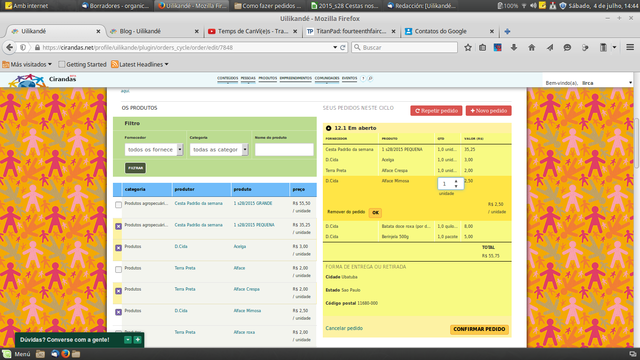Click the Firefox home icon
Viewport: 640px width, 360px height.
531,47
